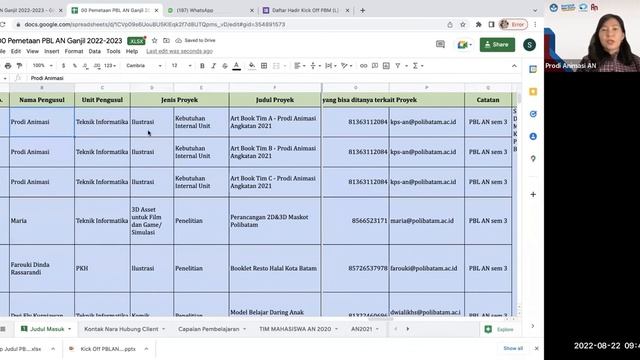Screen dimensions: 640x360
Task: Insert a chart from the toolbar
Action: 386,66
